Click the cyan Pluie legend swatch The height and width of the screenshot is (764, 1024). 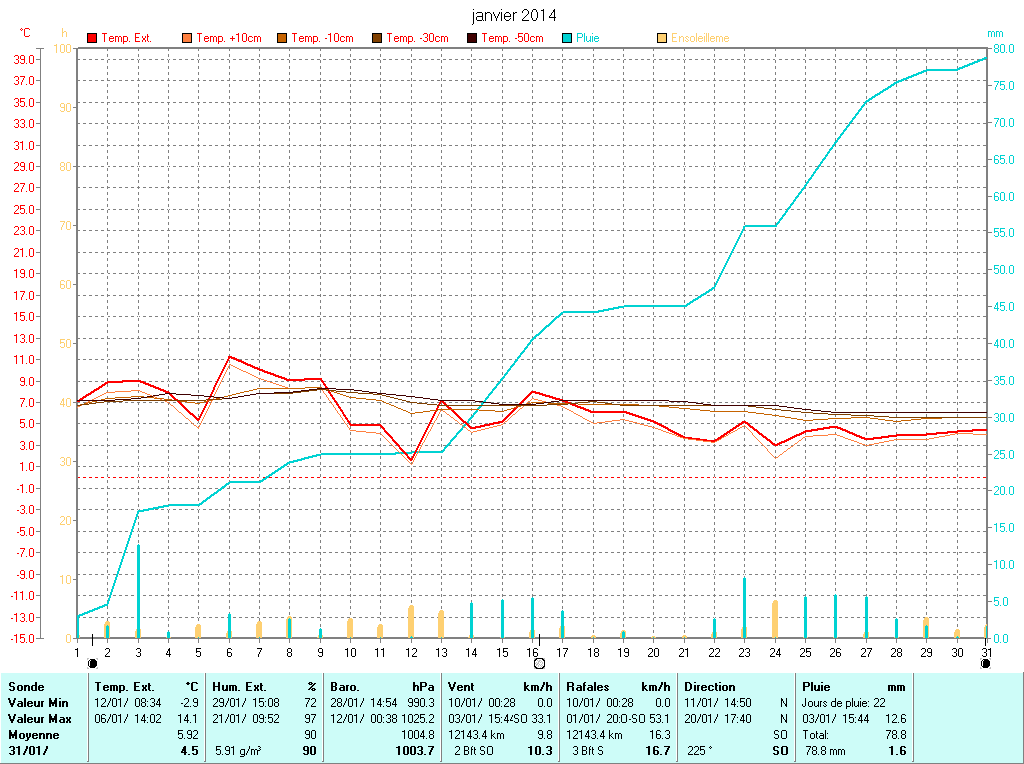[x=567, y=38]
